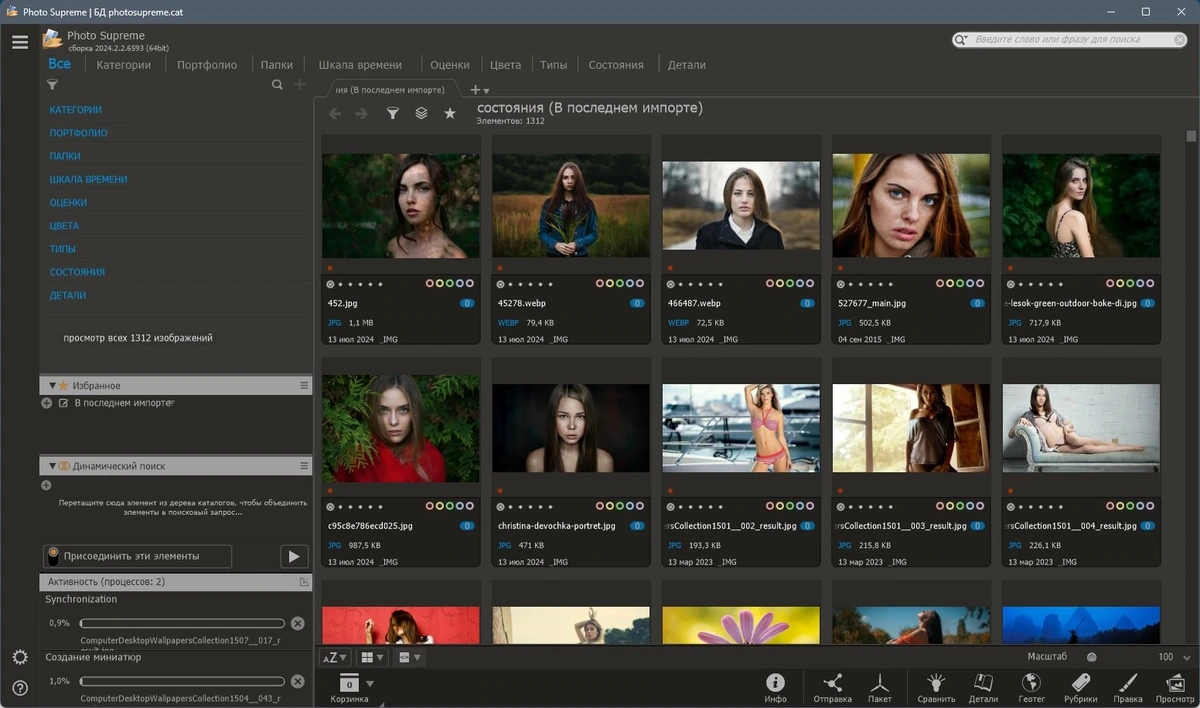Open the ЦВЕТА section in the catalog tree
This screenshot has height=708, width=1200.
(x=64, y=226)
